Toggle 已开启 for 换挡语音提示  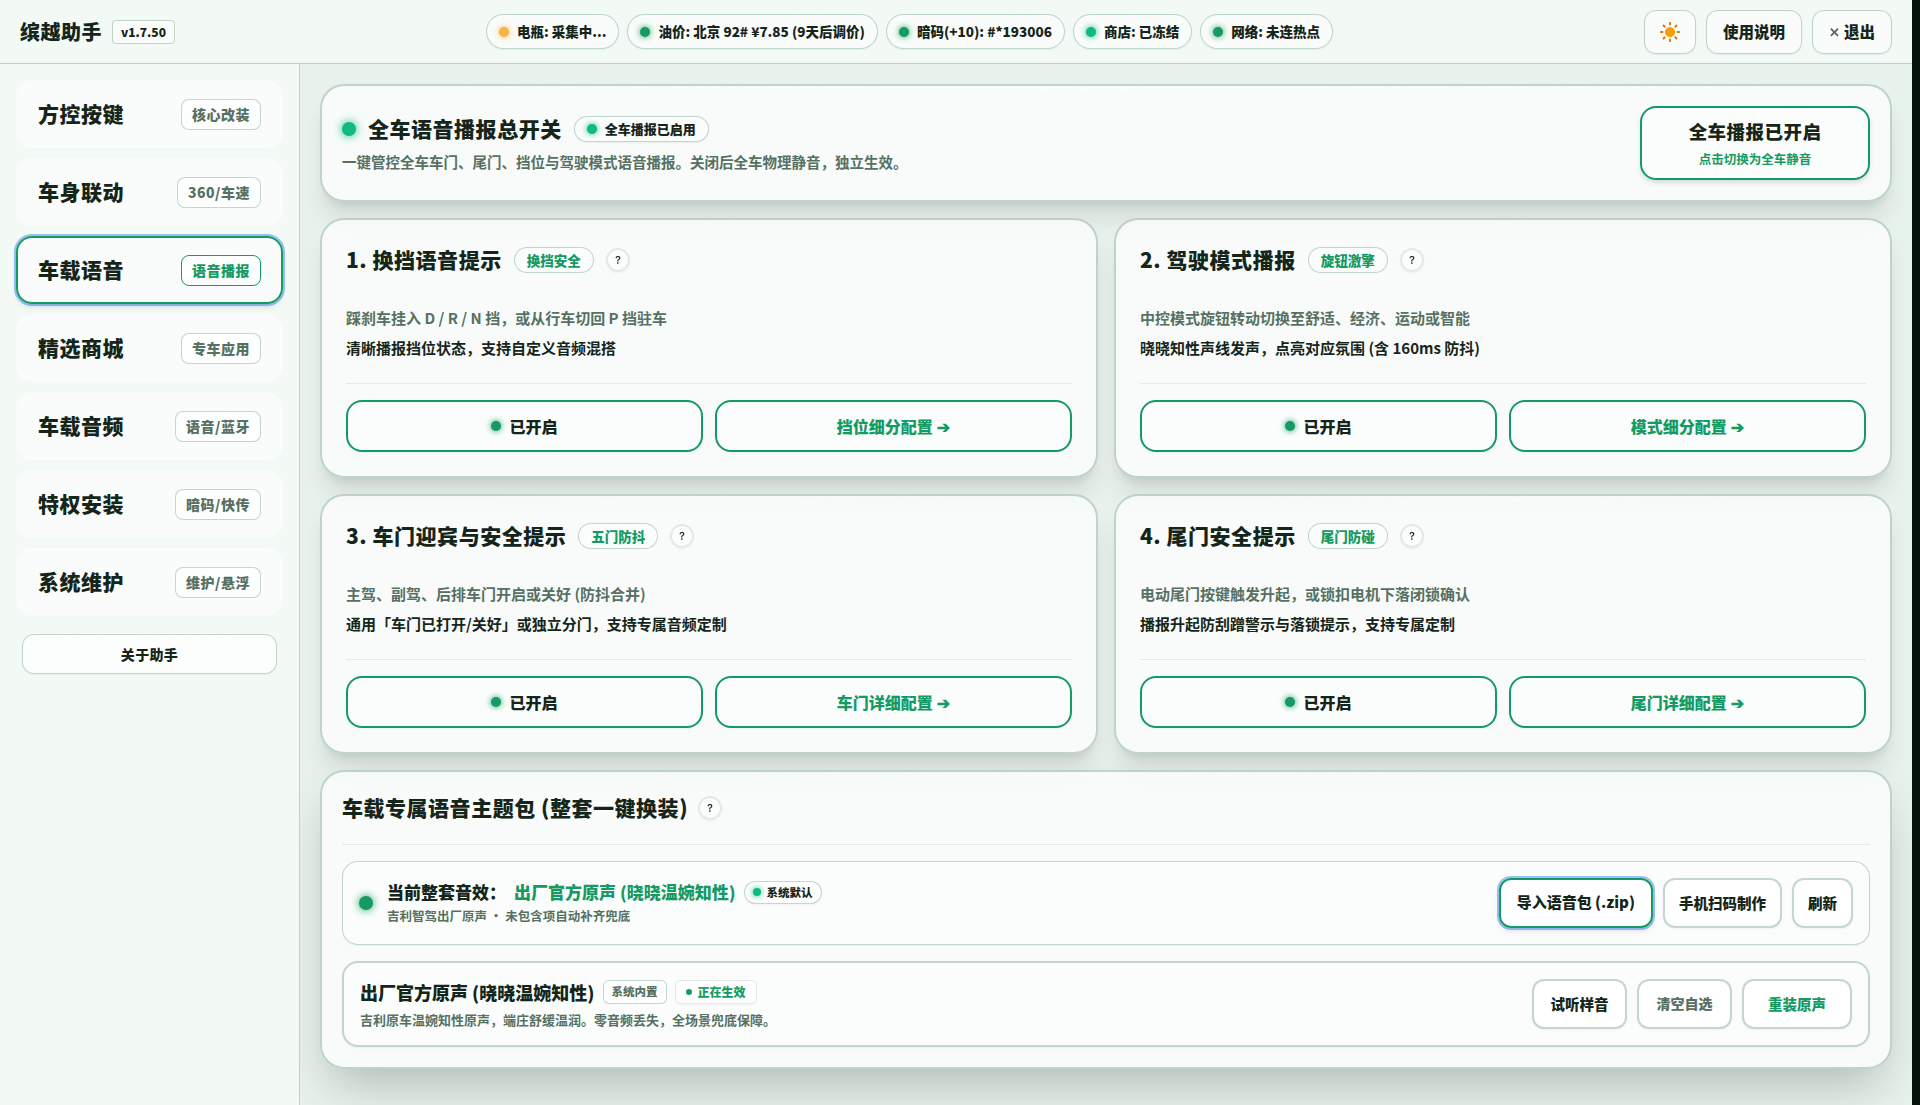(x=524, y=427)
